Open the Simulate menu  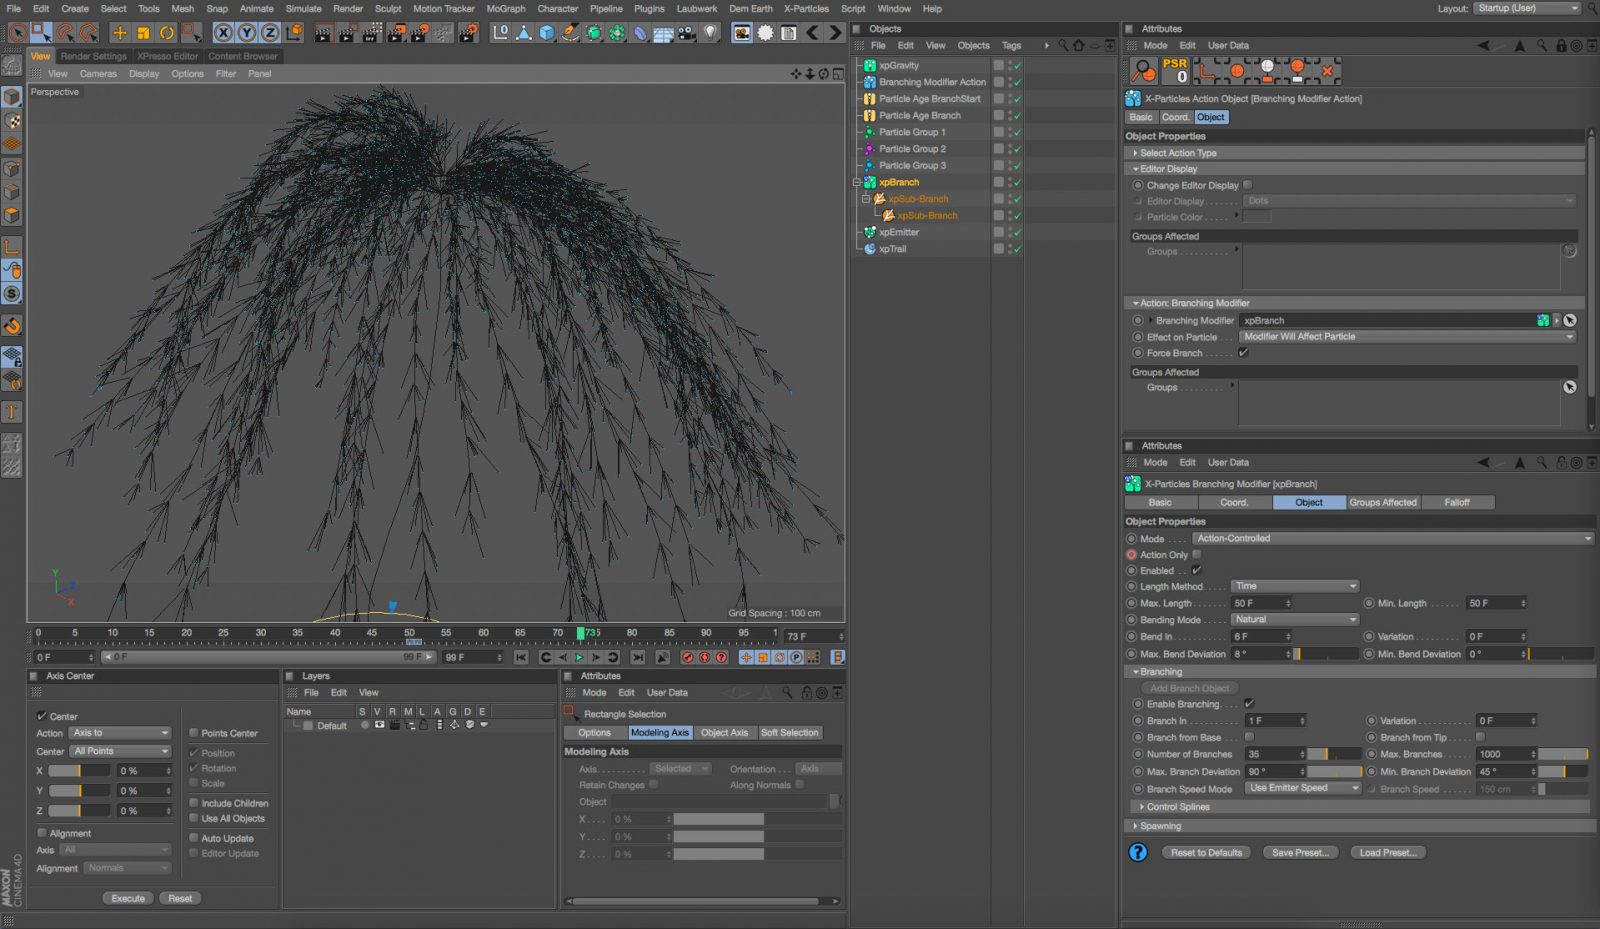[304, 8]
